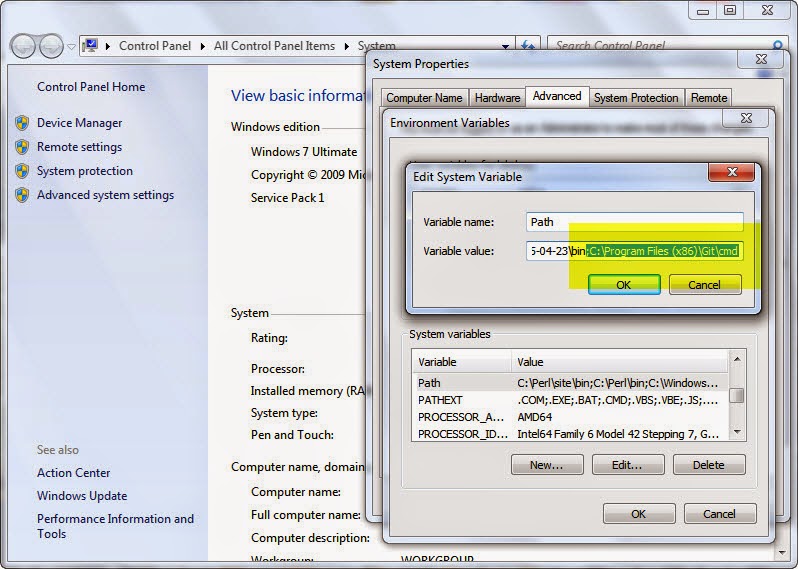Click Windows 7 Ultimate text
The height and width of the screenshot is (569, 798).
coord(304,152)
